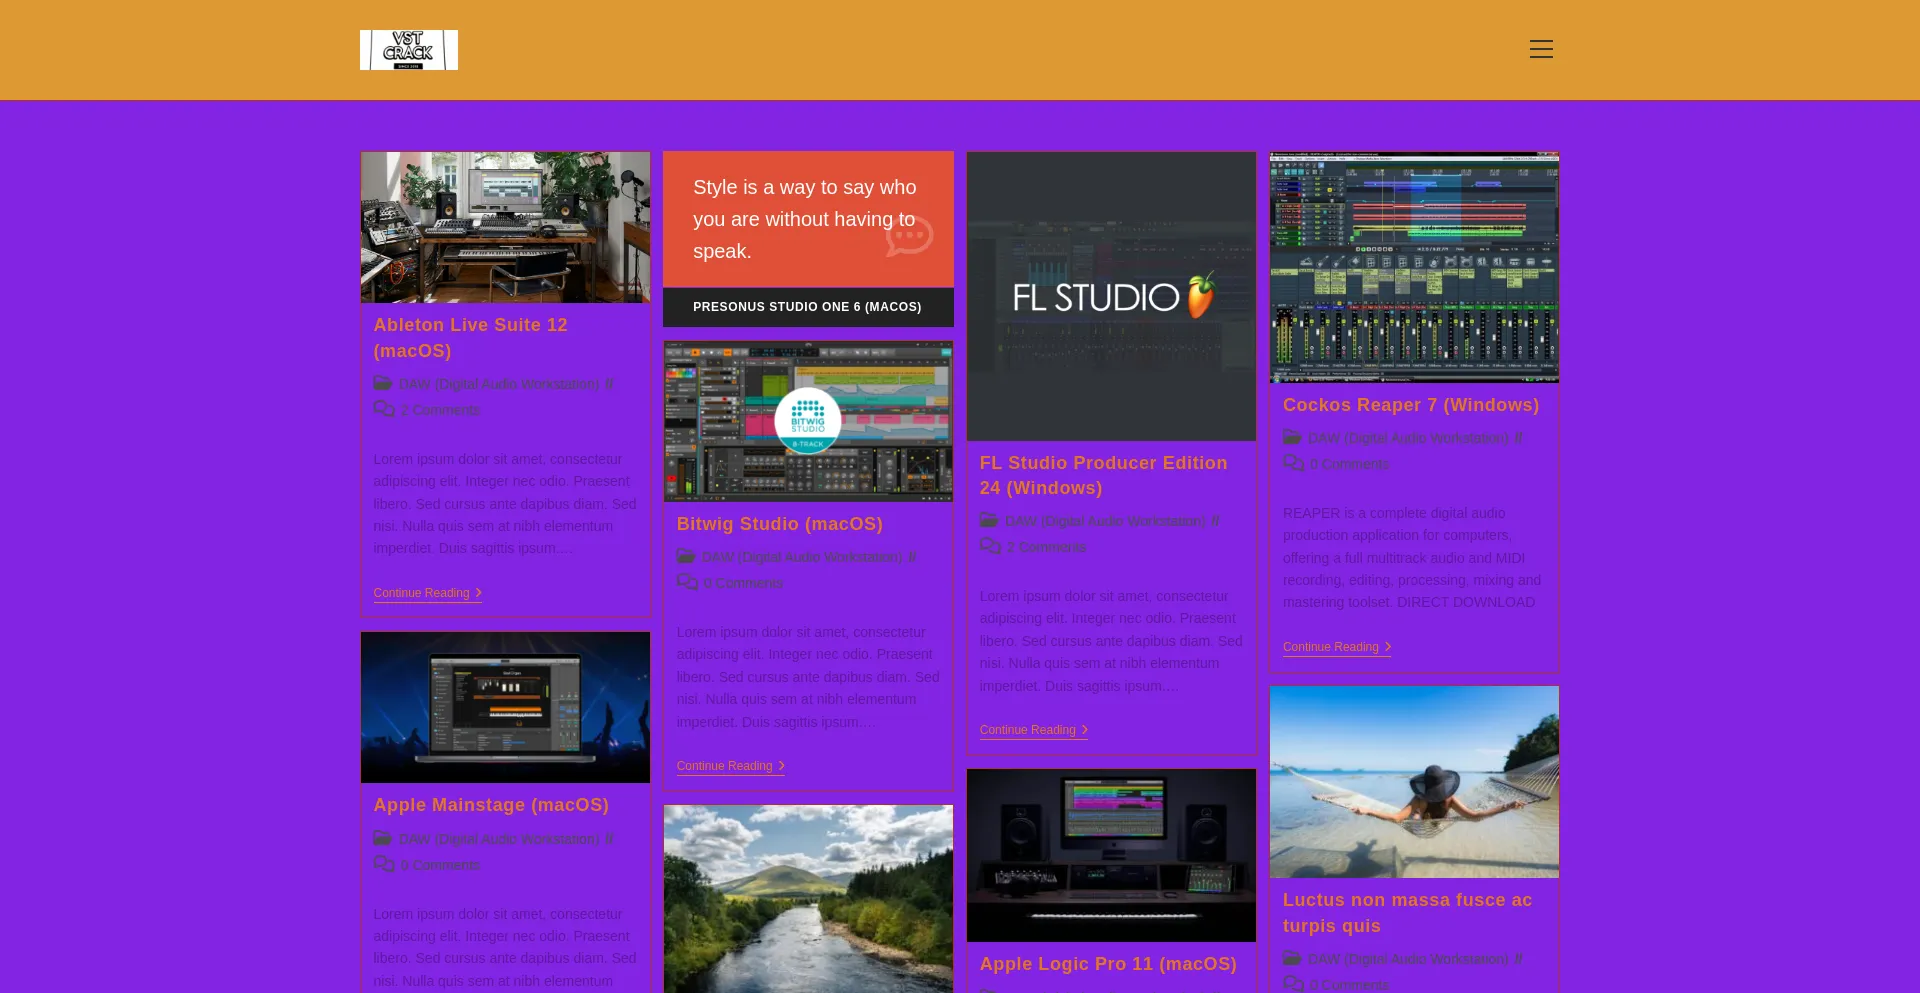Click the FL Studio logo thumbnail
Image resolution: width=1920 pixels, height=993 pixels.
point(1110,296)
